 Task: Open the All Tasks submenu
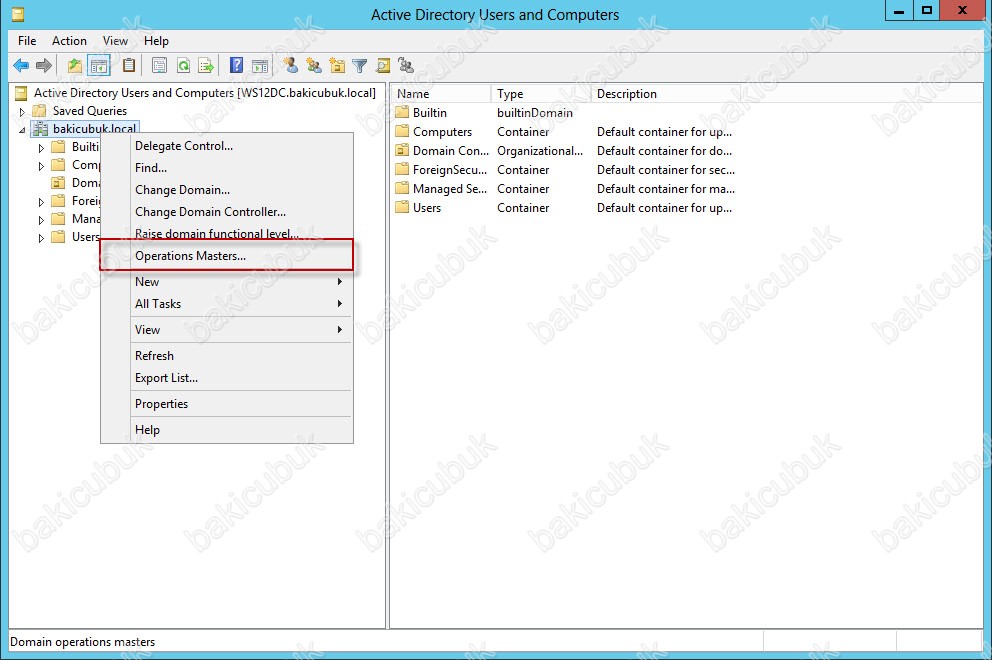tap(227, 304)
